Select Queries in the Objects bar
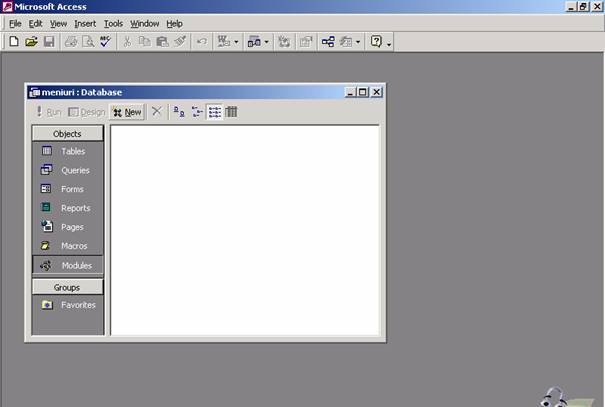 pyautogui.click(x=68, y=170)
